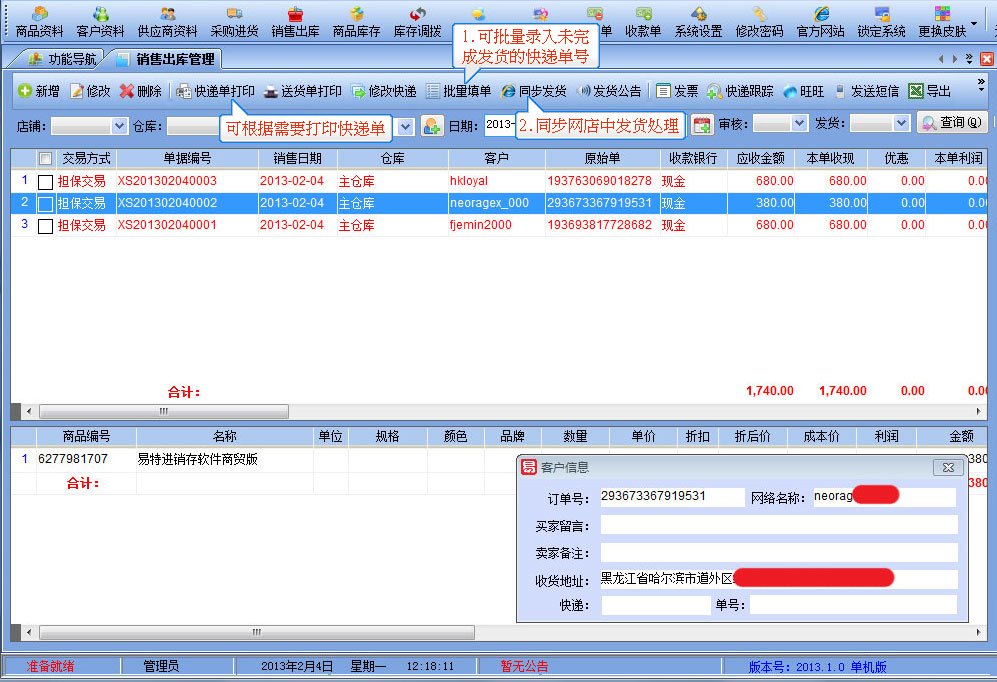Select the 销售出库管理 tab
The width and height of the screenshot is (997, 682).
pyautogui.click(x=167, y=58)
